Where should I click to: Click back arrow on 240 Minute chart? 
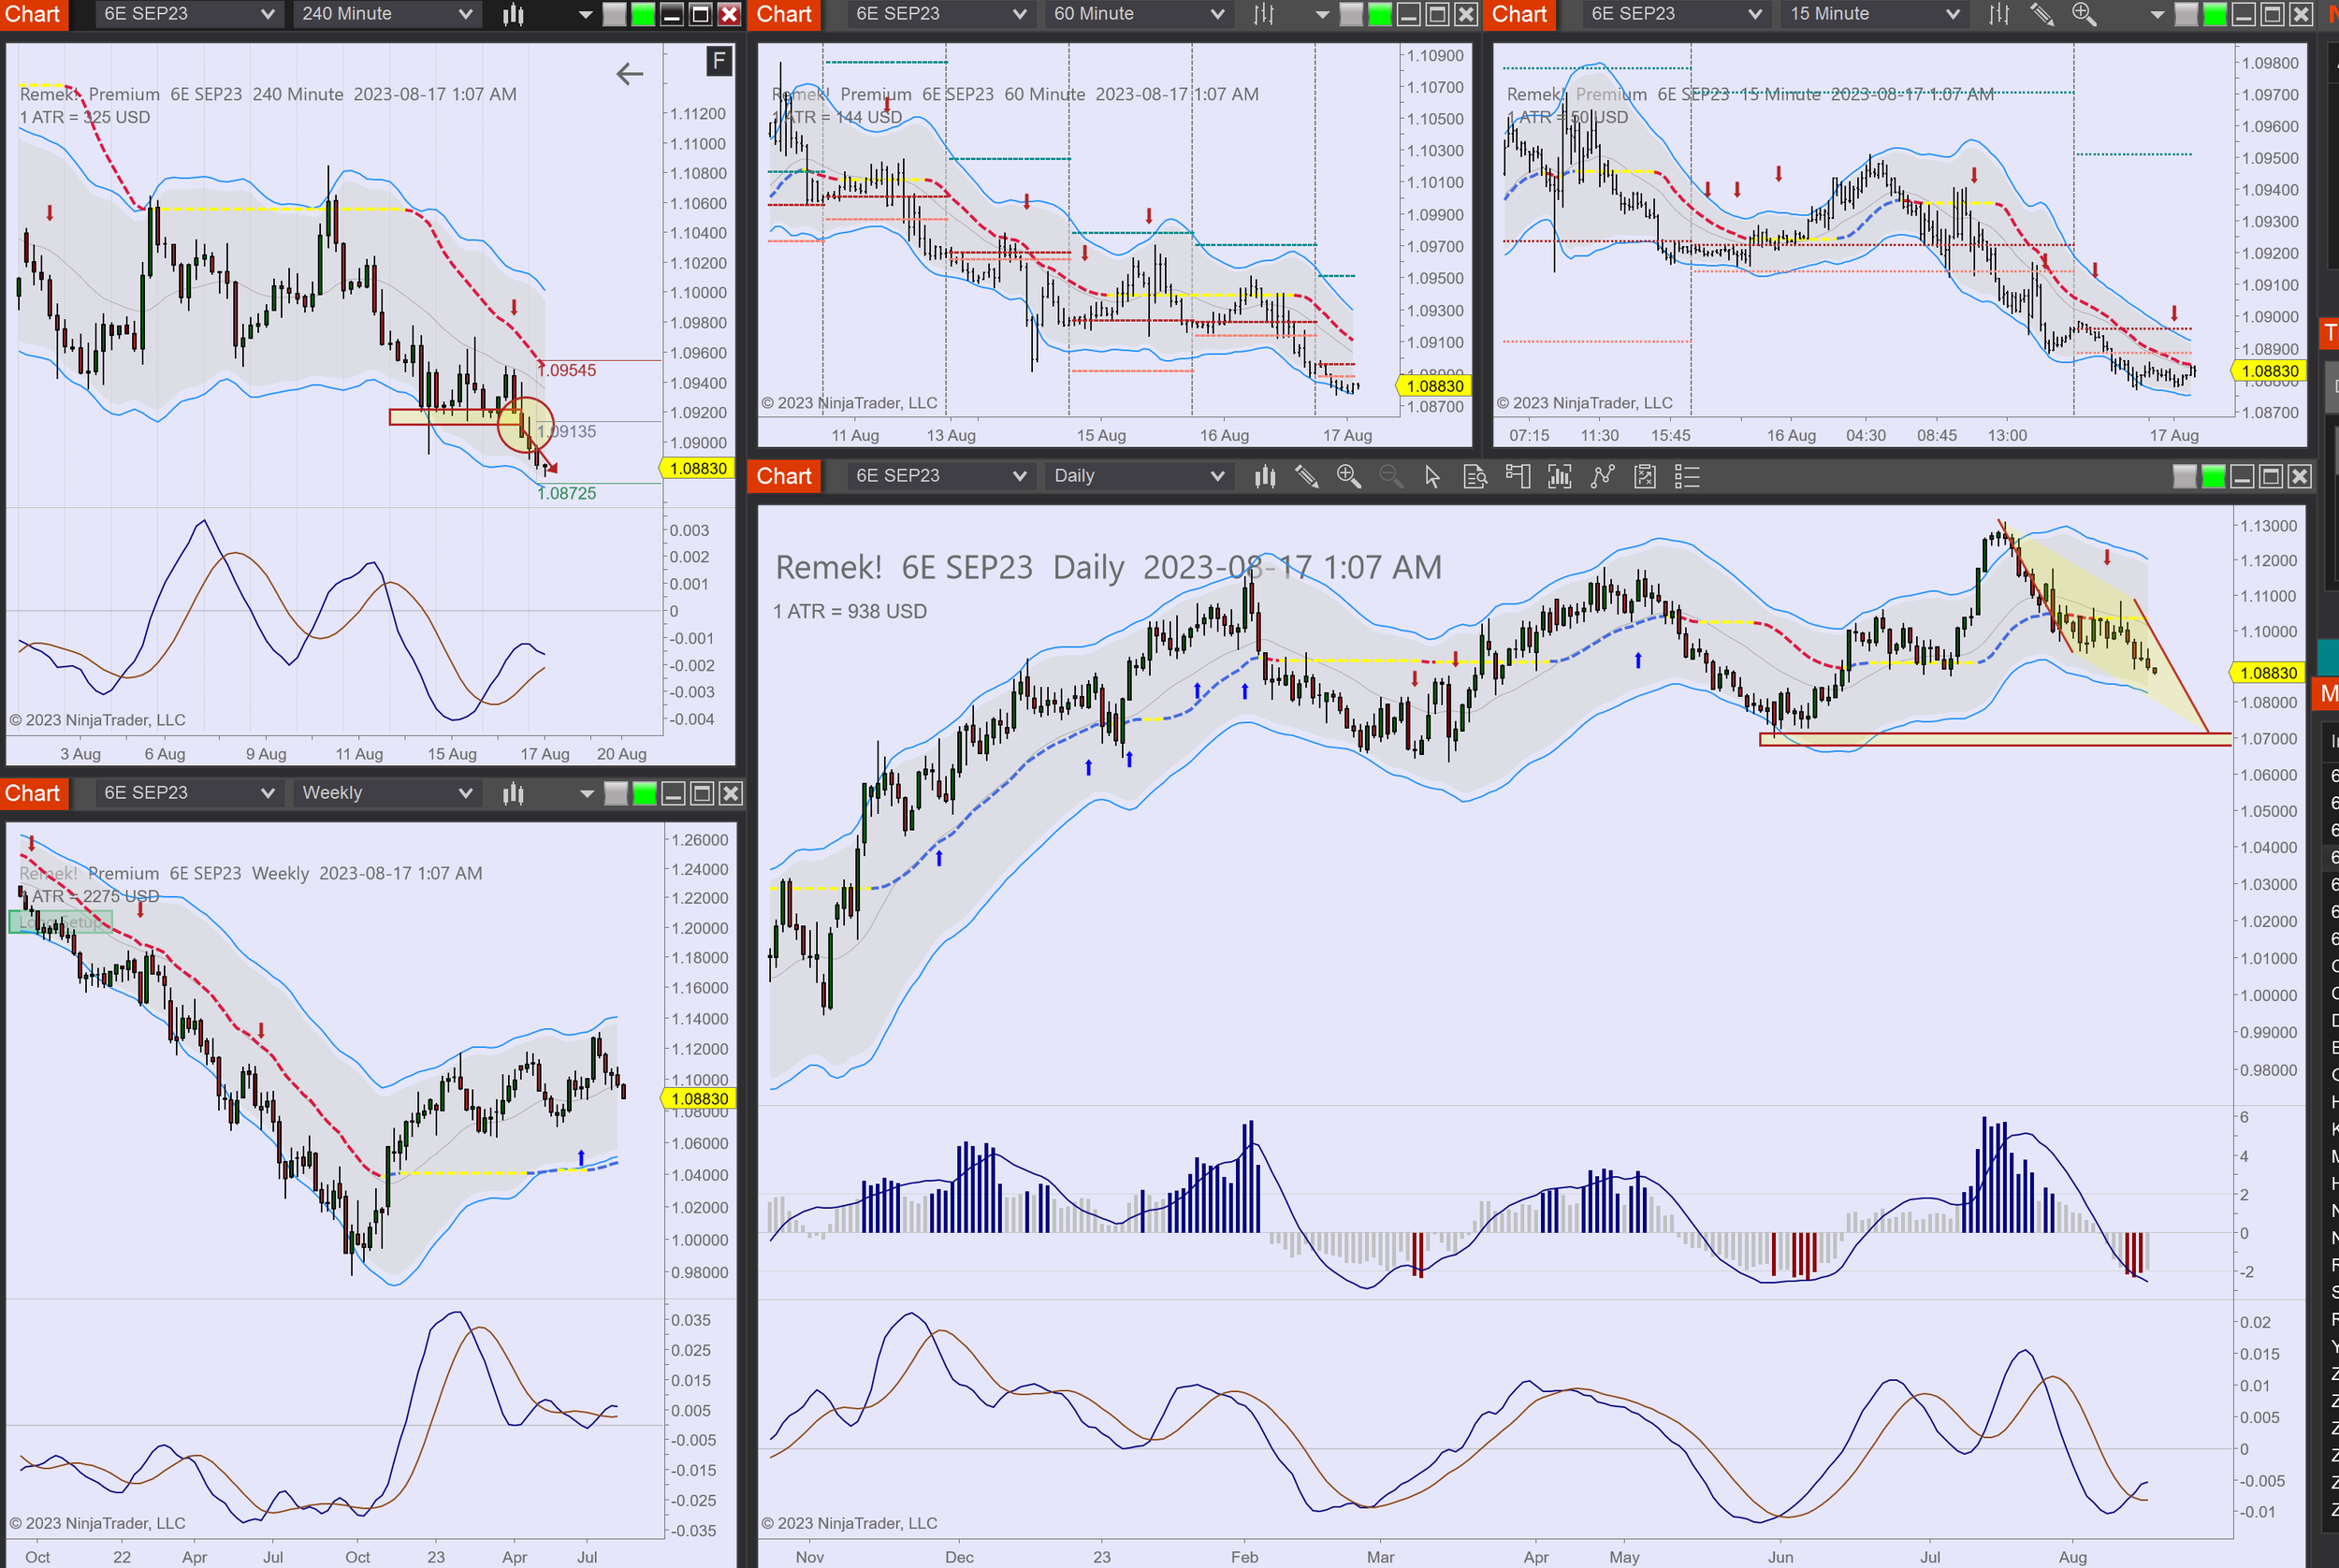point(629,73)
